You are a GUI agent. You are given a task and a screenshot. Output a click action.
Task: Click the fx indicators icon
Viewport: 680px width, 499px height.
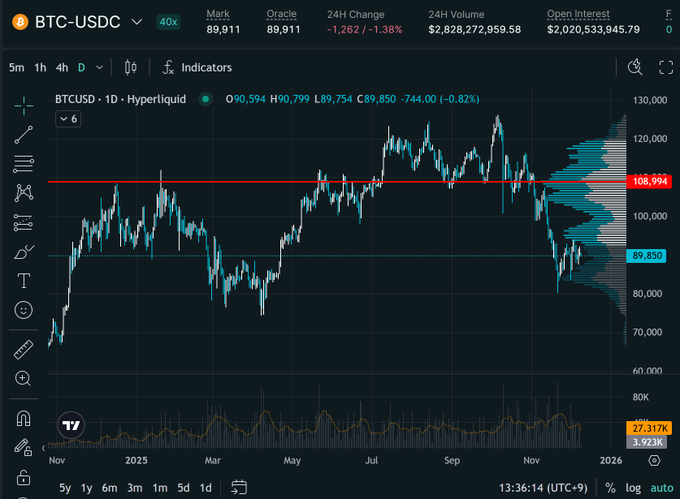point(168,68)
